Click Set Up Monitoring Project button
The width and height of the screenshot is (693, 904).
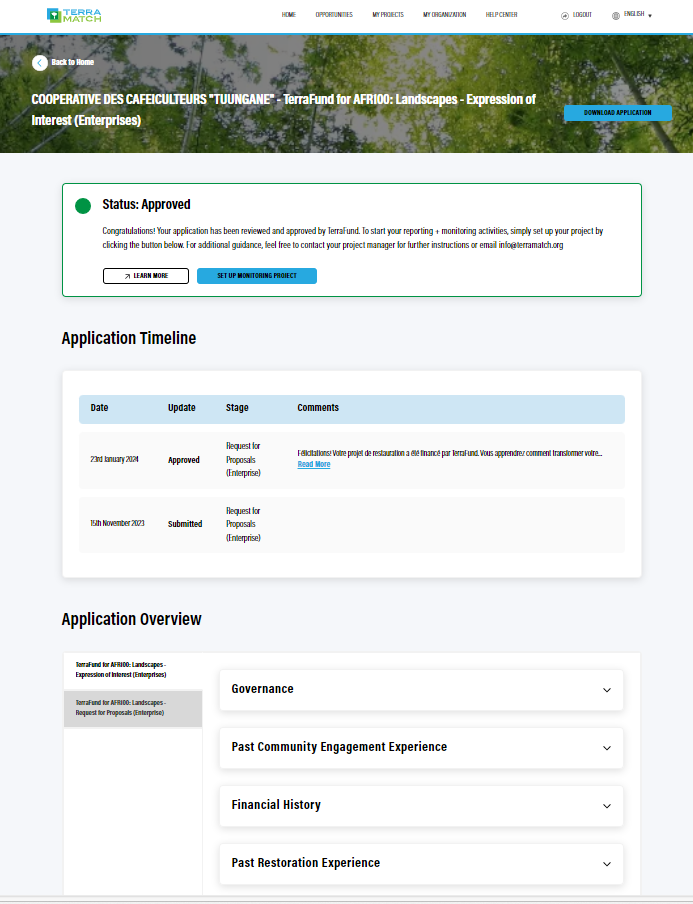click(257, 276)
